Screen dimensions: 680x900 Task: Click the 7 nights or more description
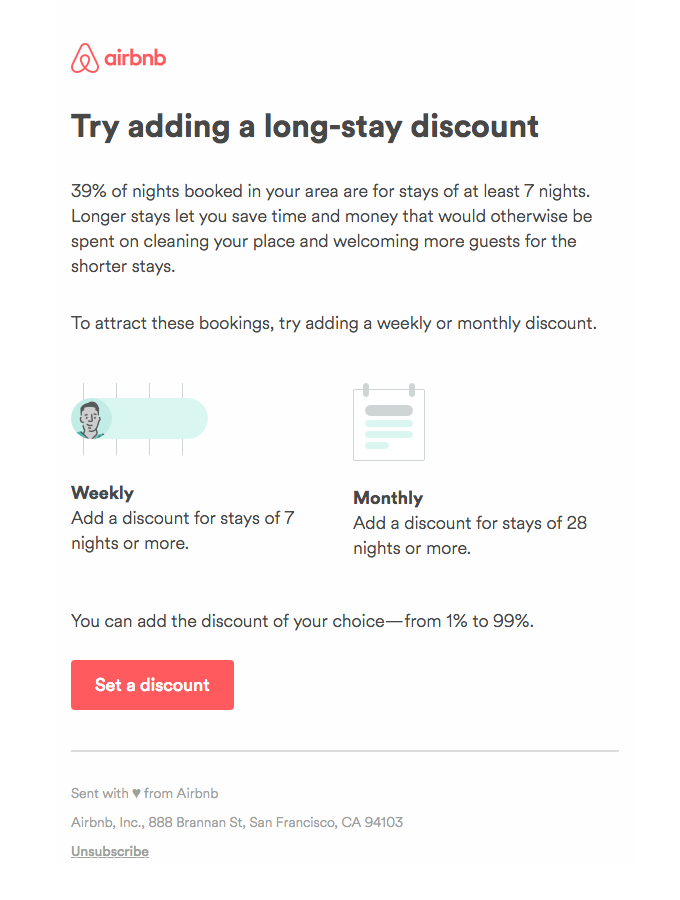[183, 530]
